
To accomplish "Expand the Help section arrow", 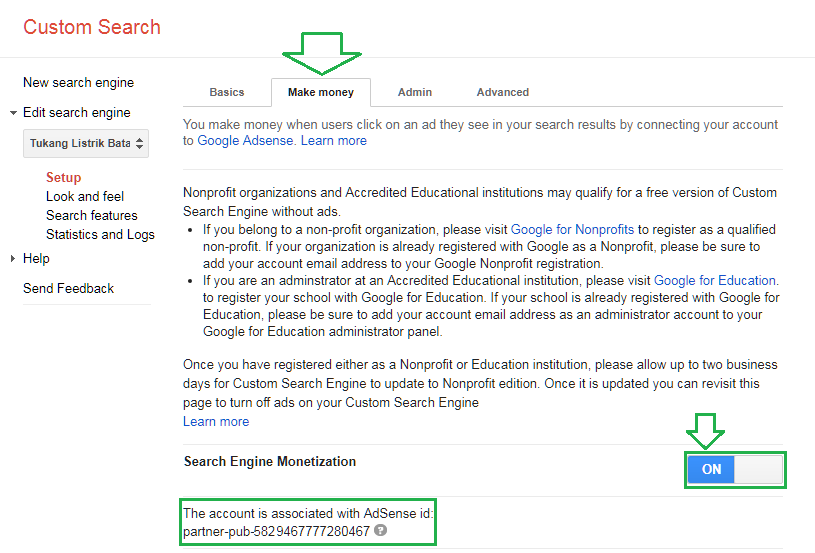I will click(x=14, y=259).
